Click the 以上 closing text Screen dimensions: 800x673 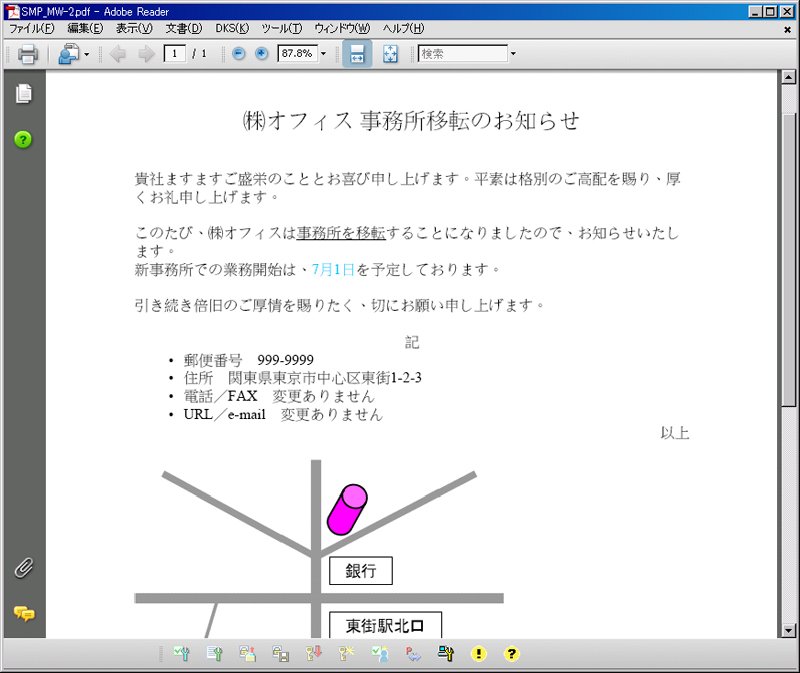coord(674,433)
